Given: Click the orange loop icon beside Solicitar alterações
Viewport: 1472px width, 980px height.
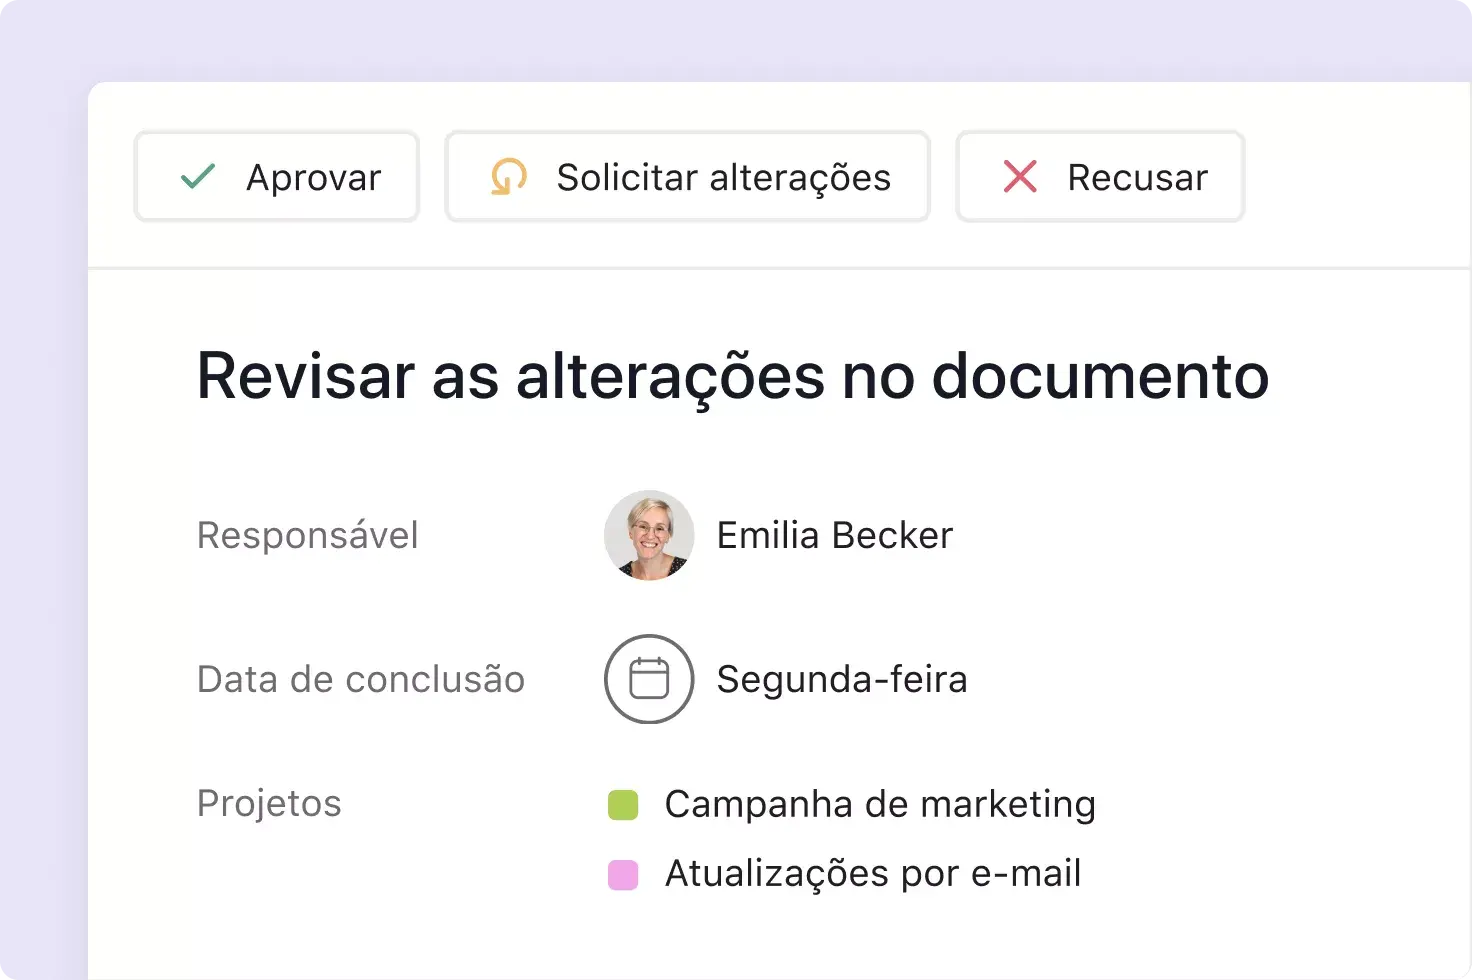Looking at the screenshot, I should click(x=509, y=176).
